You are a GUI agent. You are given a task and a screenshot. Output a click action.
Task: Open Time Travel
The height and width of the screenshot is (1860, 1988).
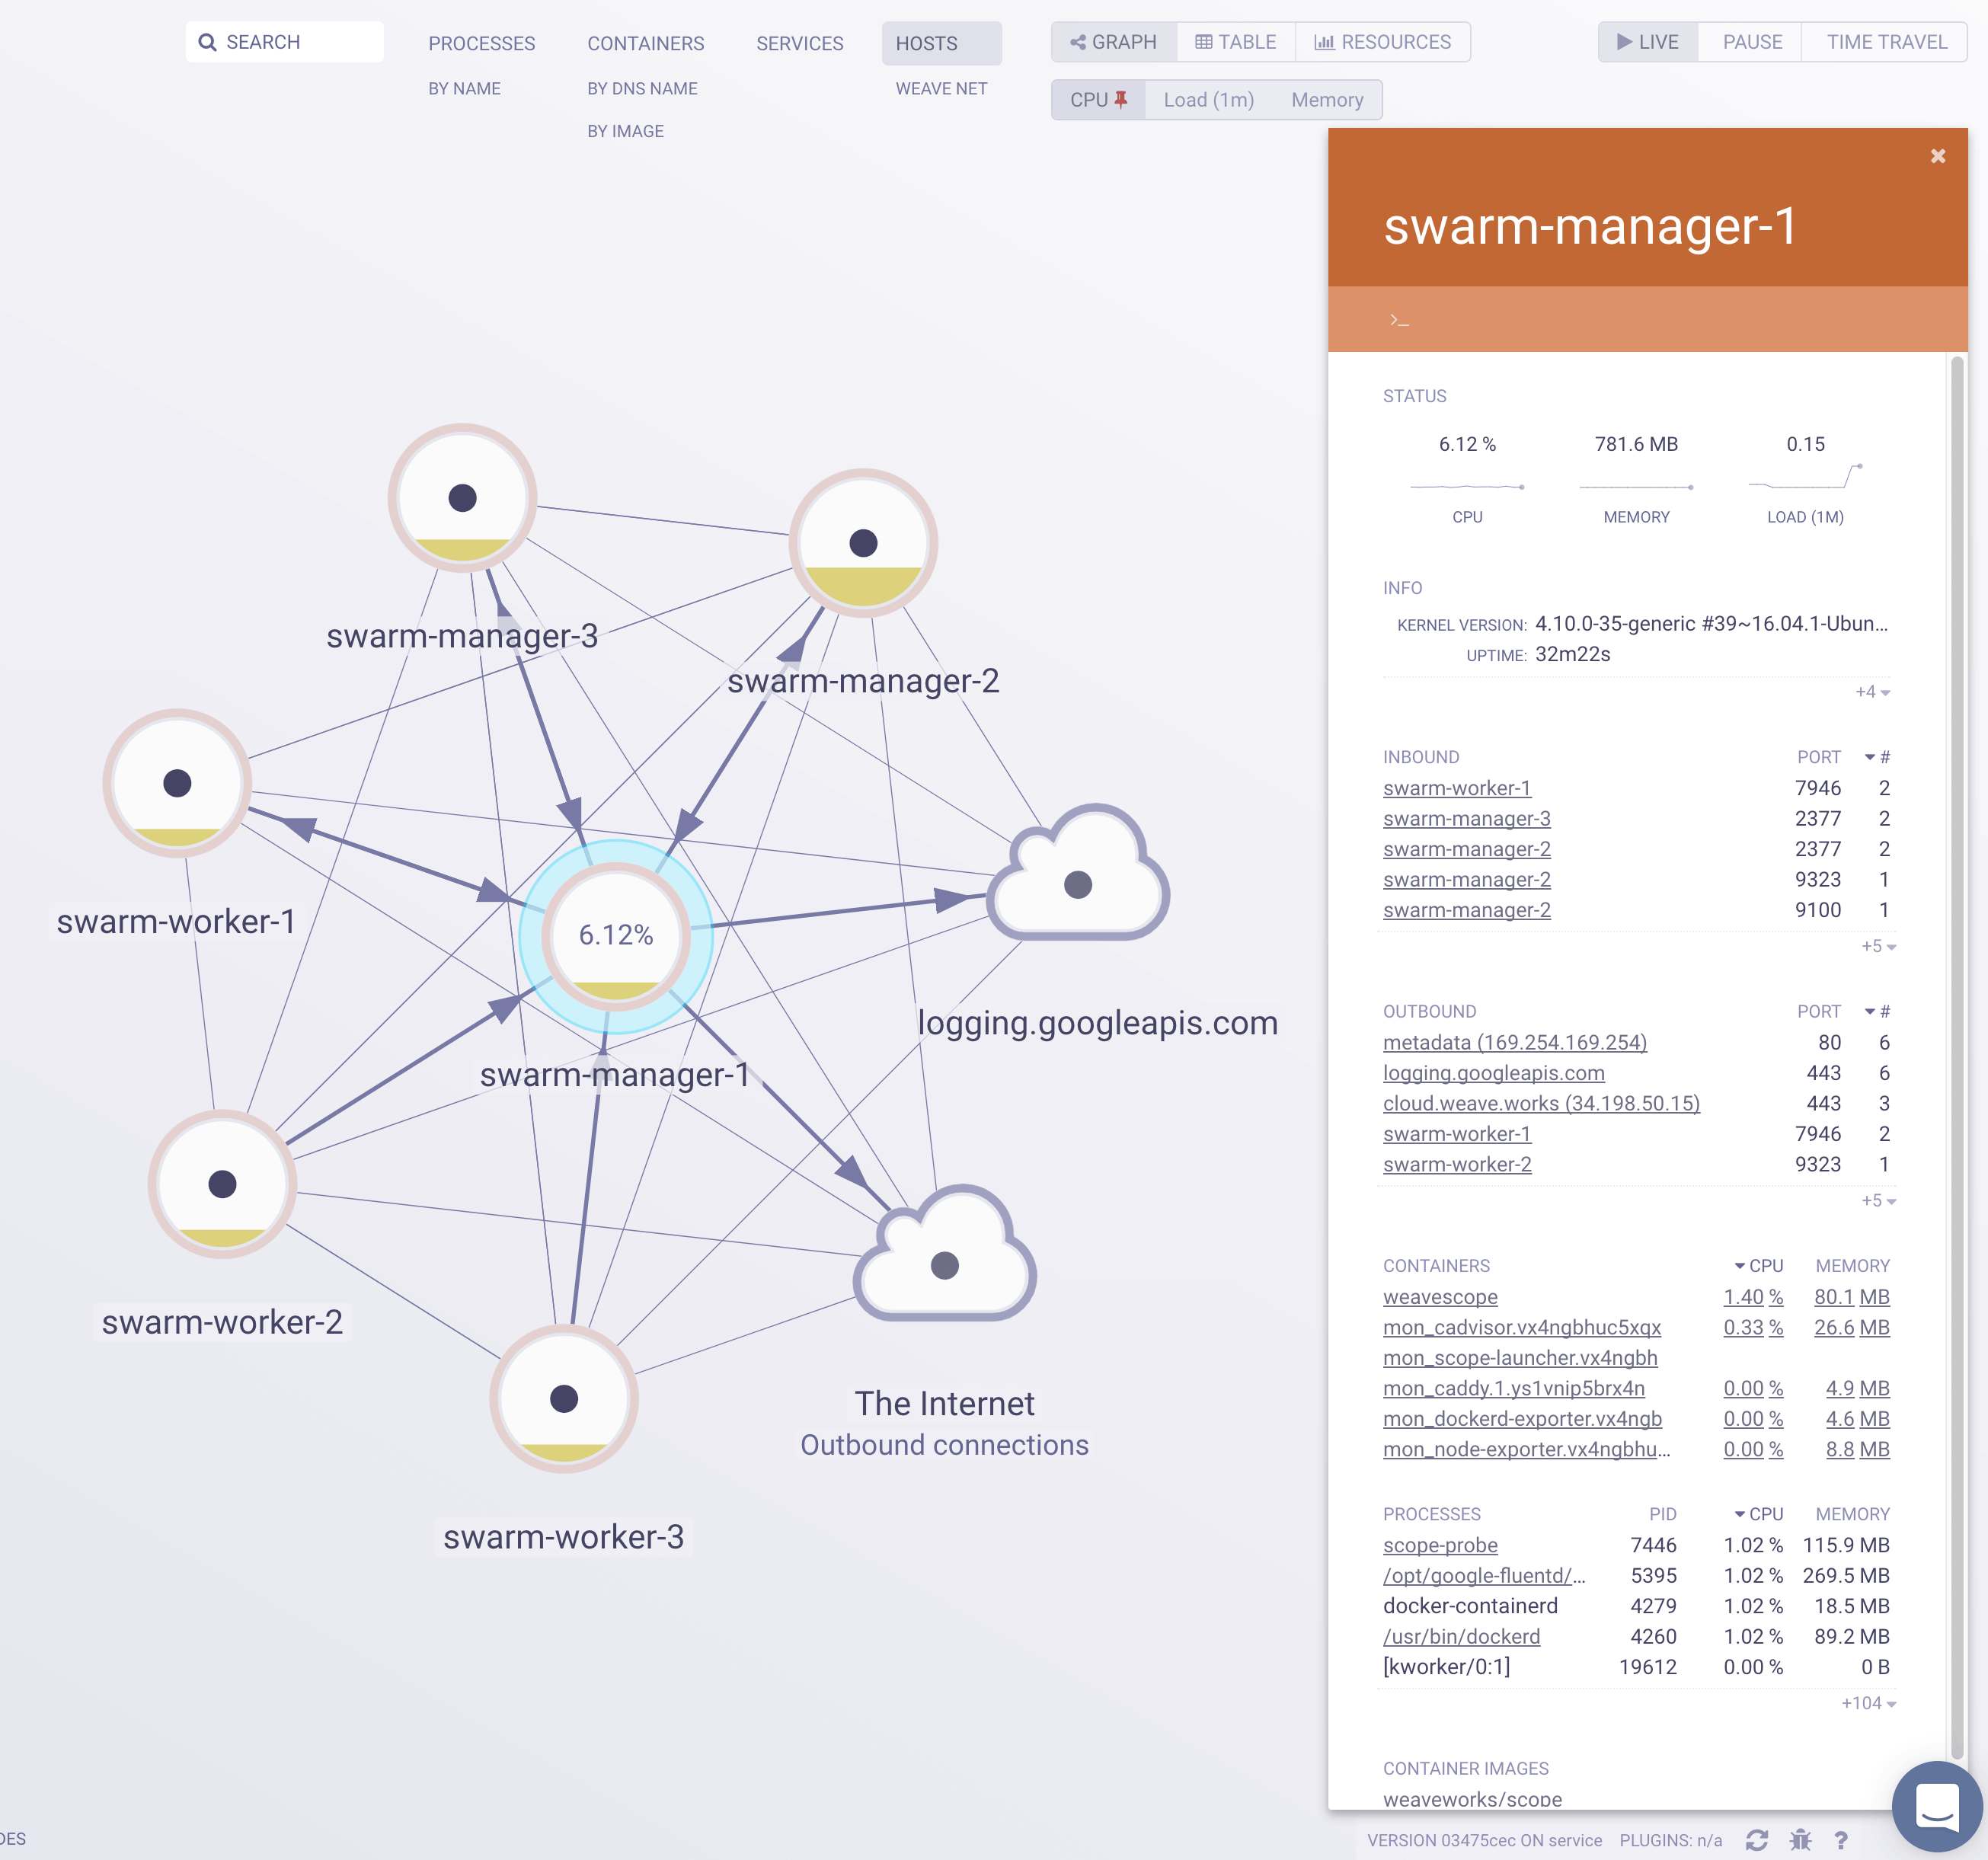[1886, 42]
